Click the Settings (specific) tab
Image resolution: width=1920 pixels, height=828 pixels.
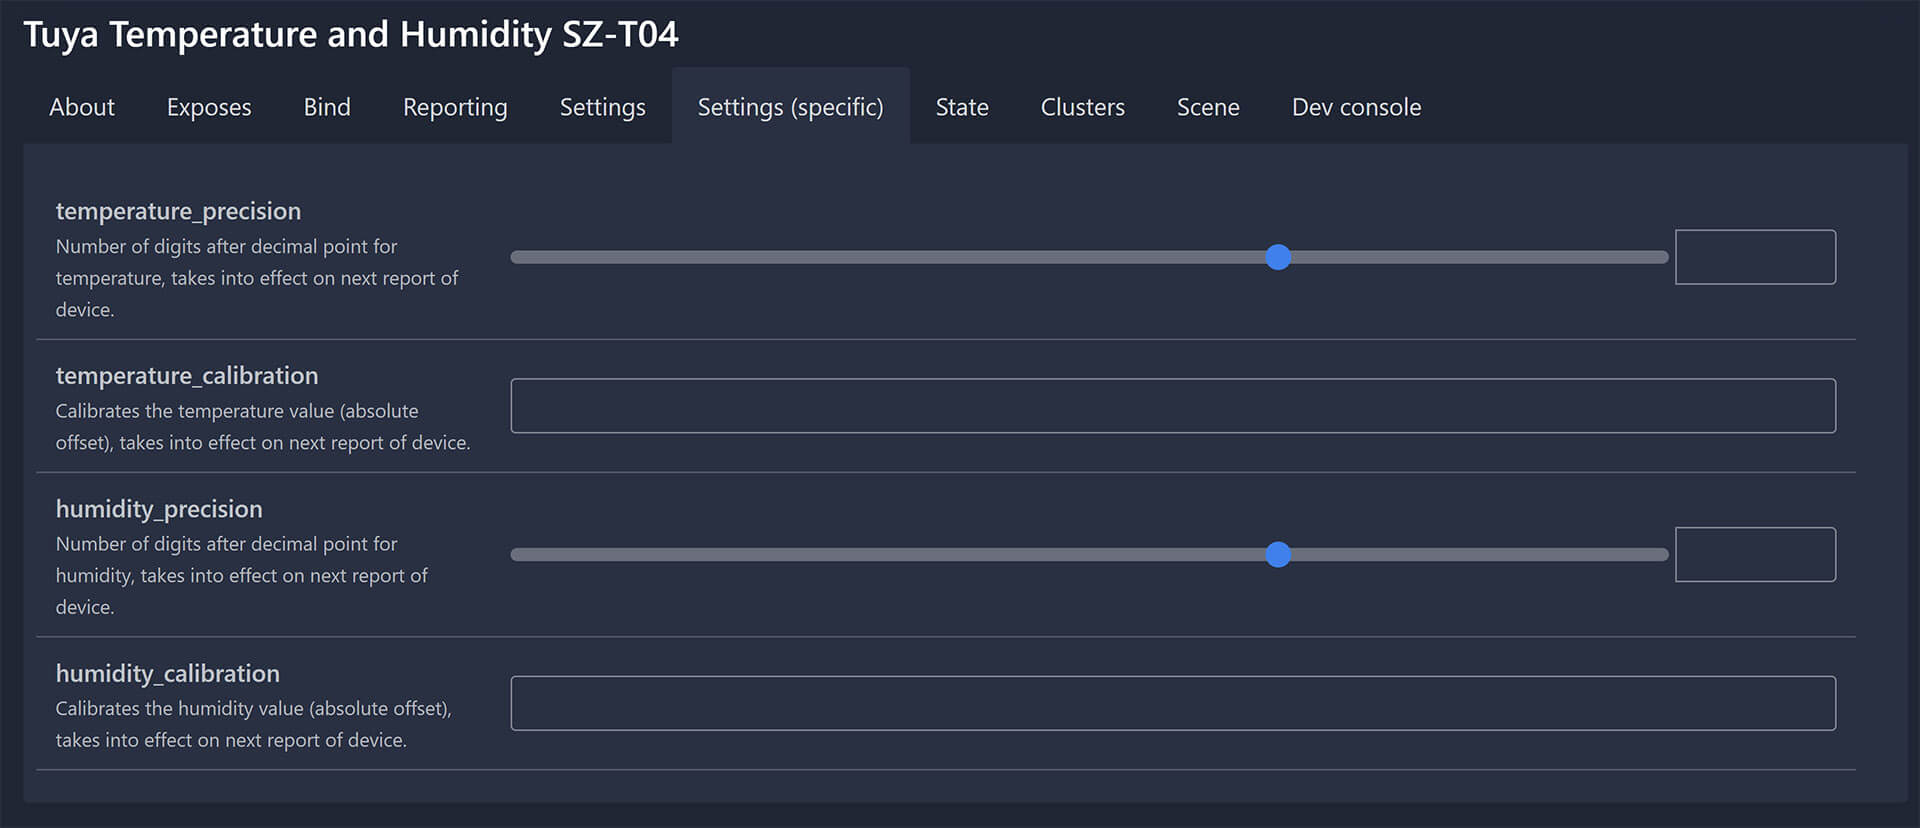tap(790, 107)
